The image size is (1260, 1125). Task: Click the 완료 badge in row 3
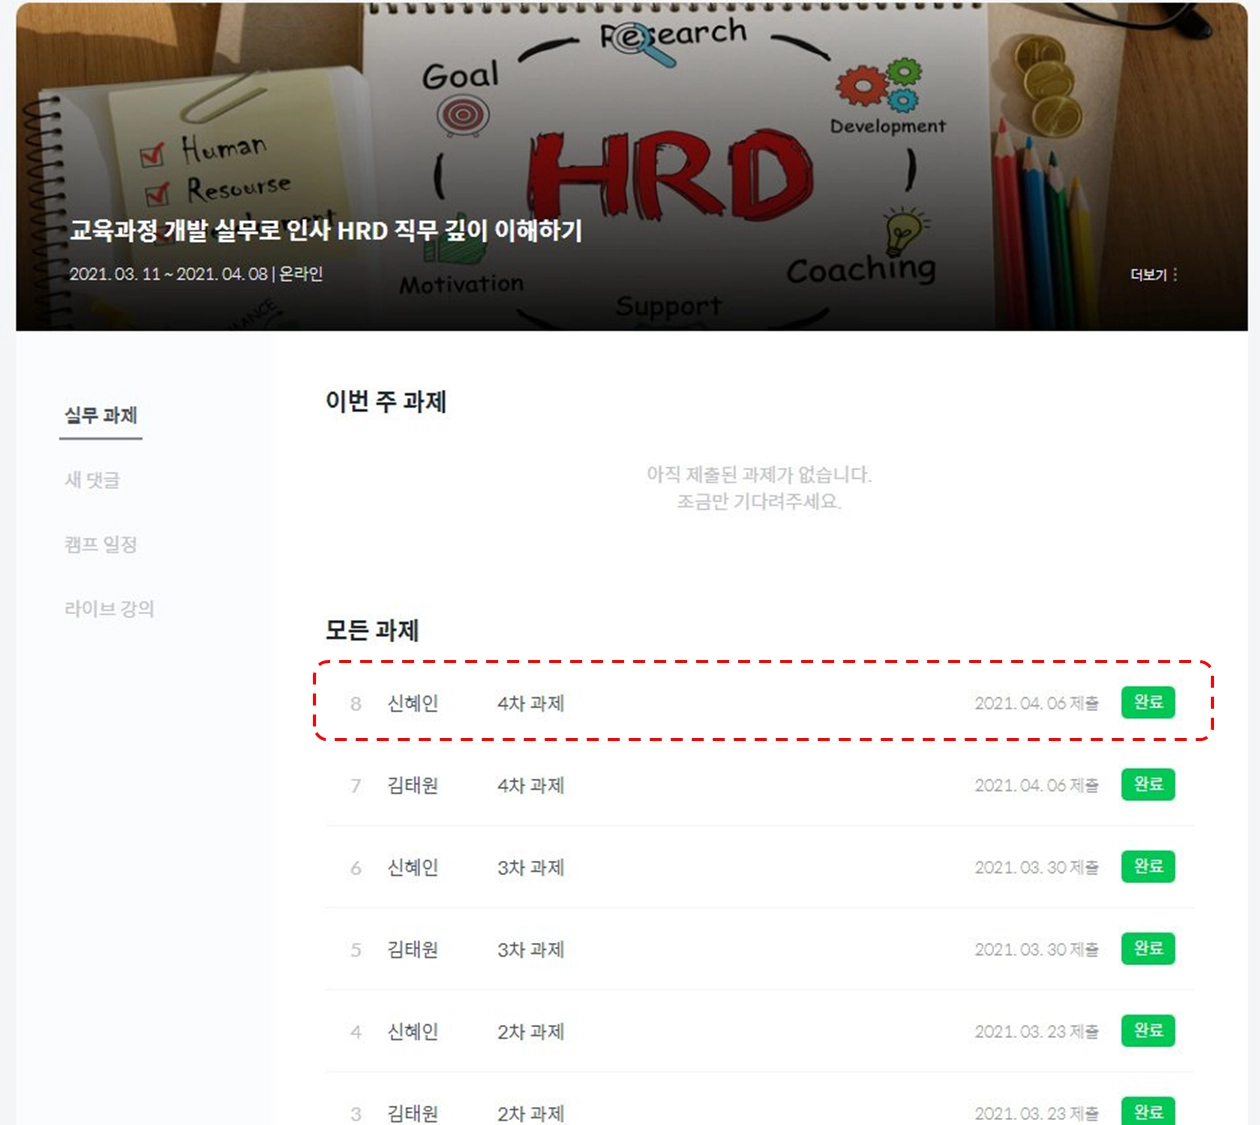click(x=1148, y=1110)
